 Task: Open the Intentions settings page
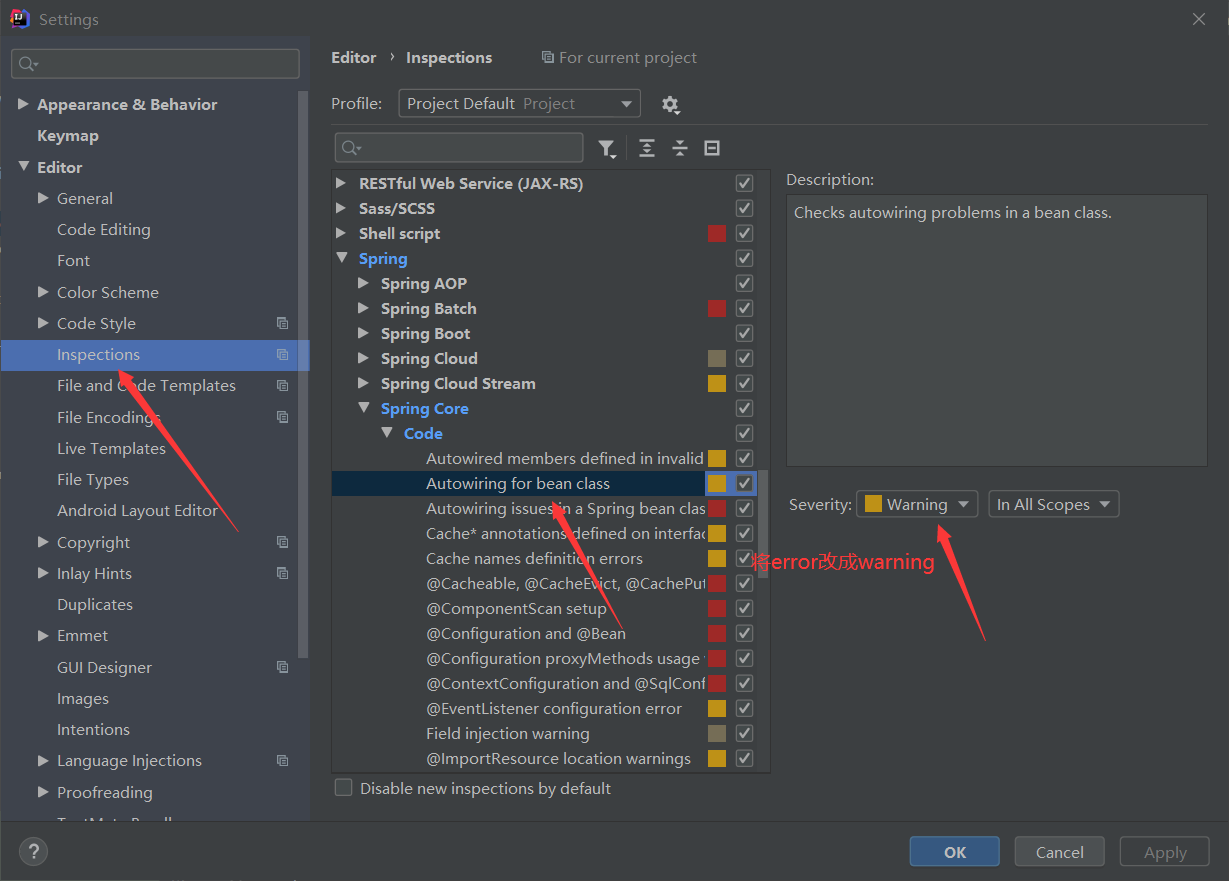93,729
